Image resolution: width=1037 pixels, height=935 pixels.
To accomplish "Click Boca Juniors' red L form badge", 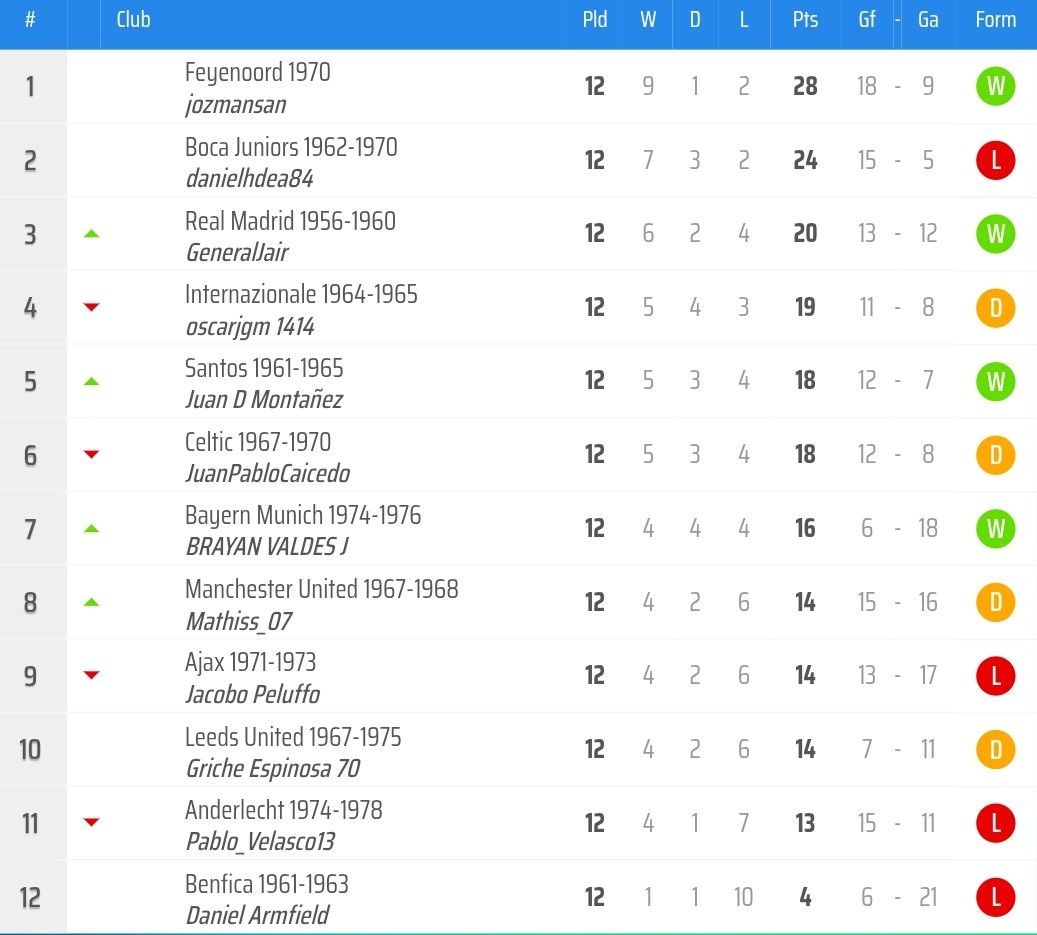I will point(995,160).
